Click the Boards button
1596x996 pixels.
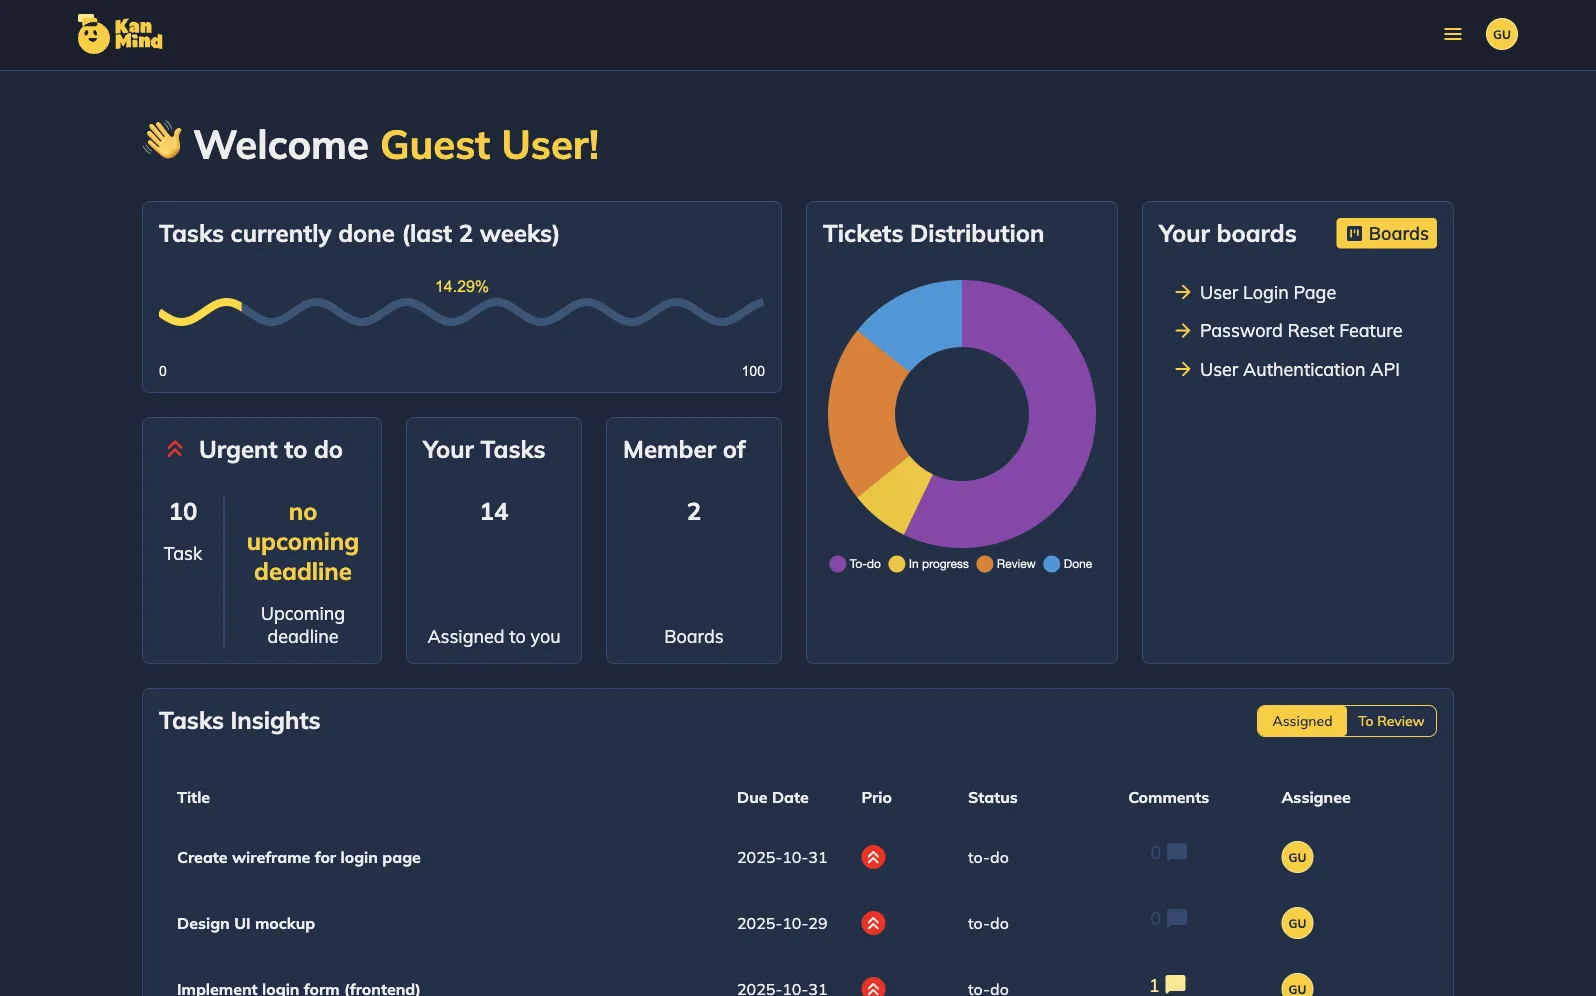tap(1386, 234)
